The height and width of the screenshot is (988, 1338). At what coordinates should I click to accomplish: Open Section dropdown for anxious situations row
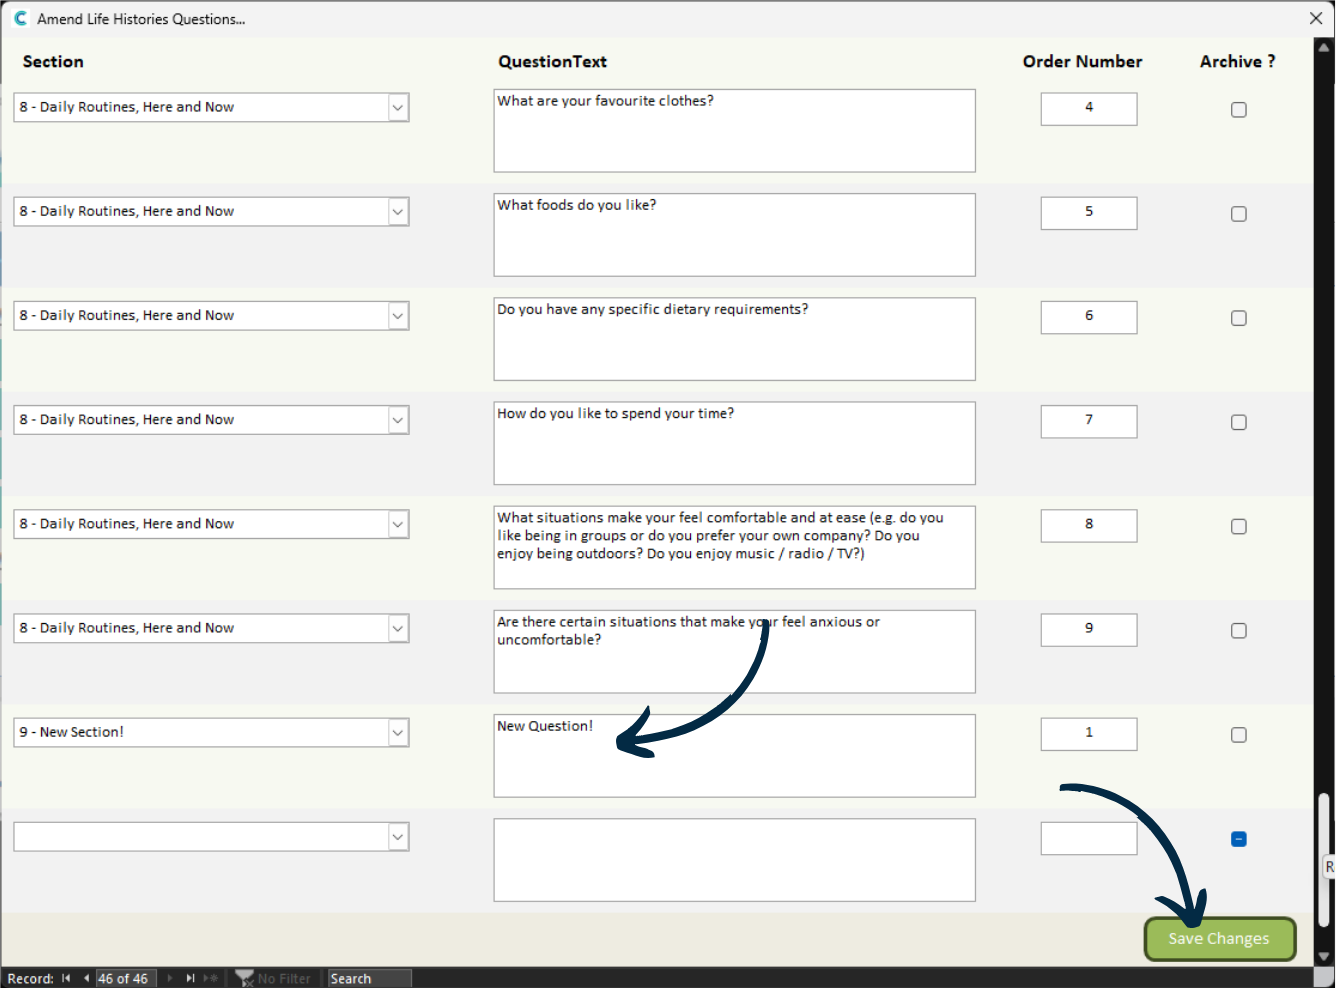[x=398, y=628]
